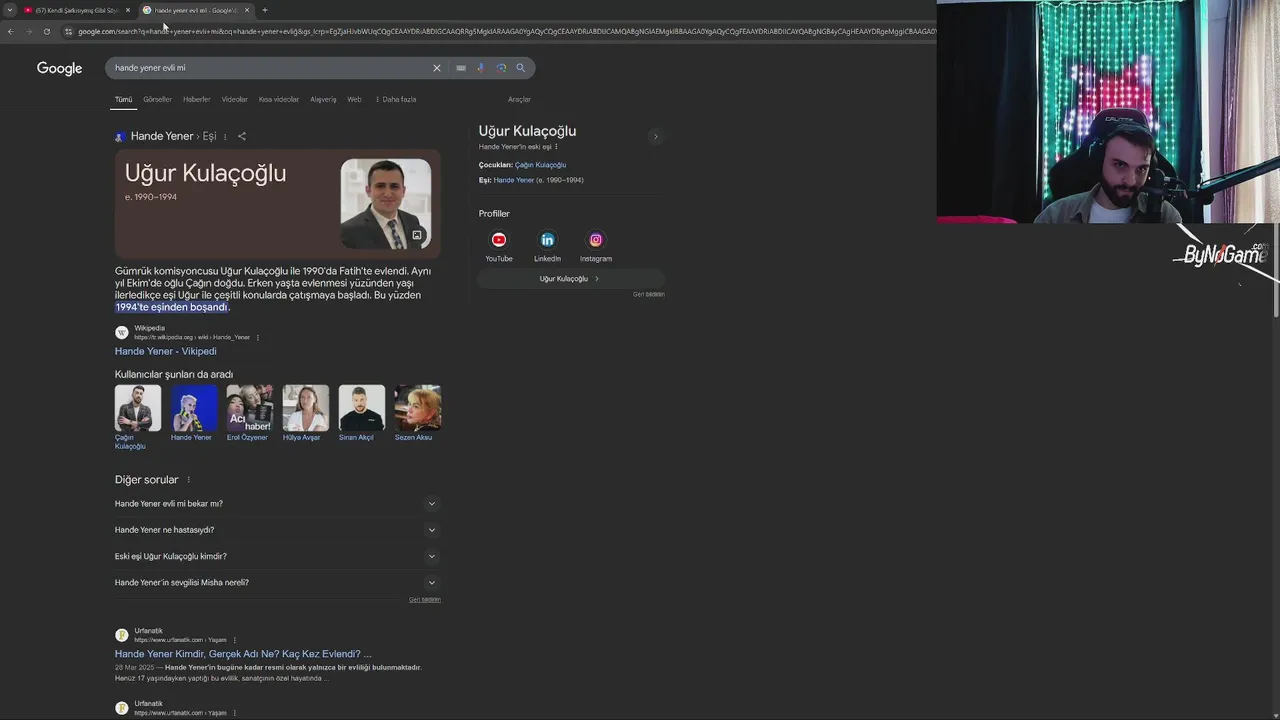Screen dimensions: 1280x720
Task: Open three-dot menu beside Eşi heading
Action: coord(225,137)
